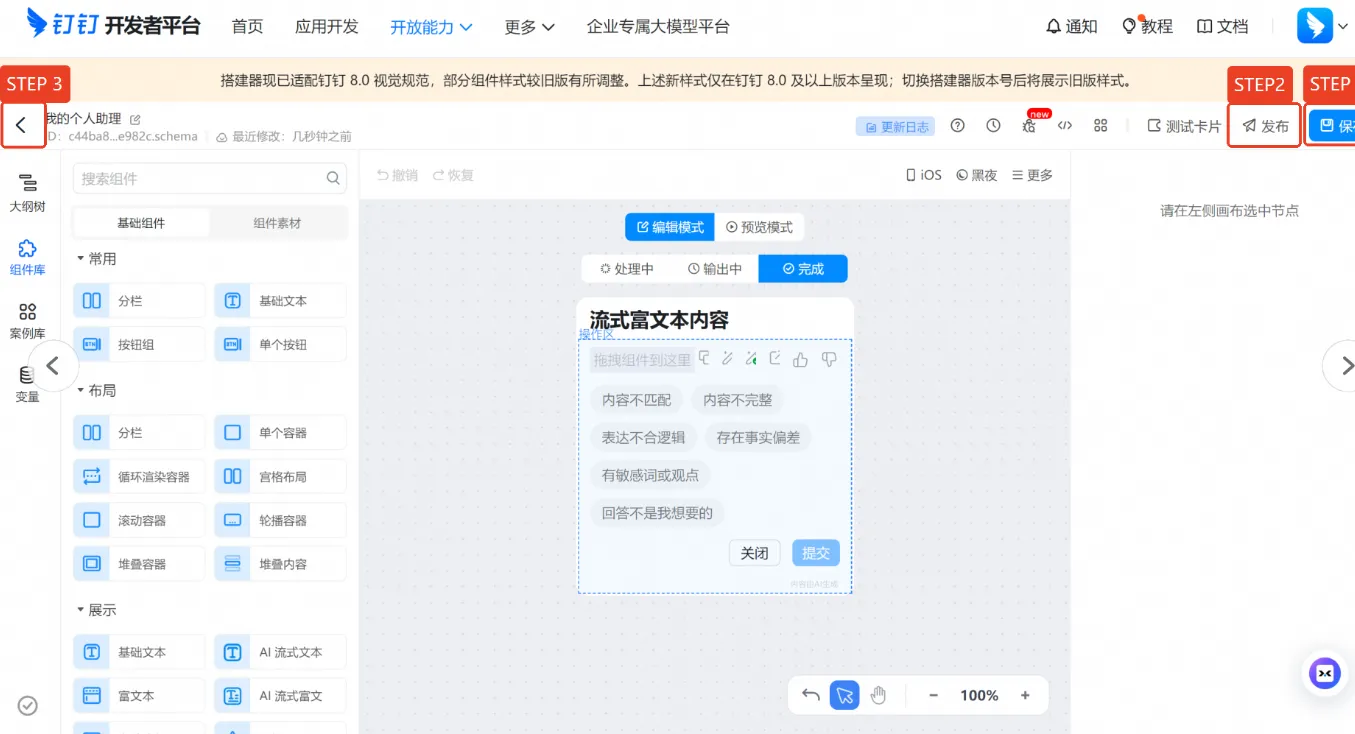The width and height of the screenshot is (1355, 734).
Task: Select the pointer tool in the bottom toolbar
Action: pos(844,695)
